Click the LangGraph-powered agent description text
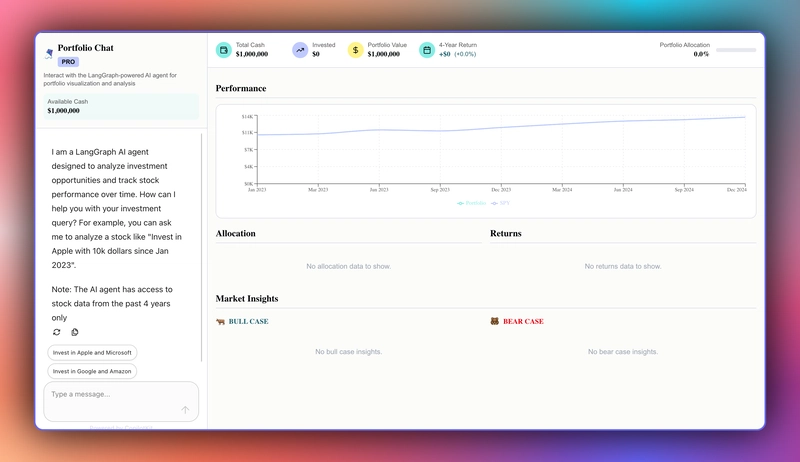This screenshot has height=462, width=800. pos(110,79)
